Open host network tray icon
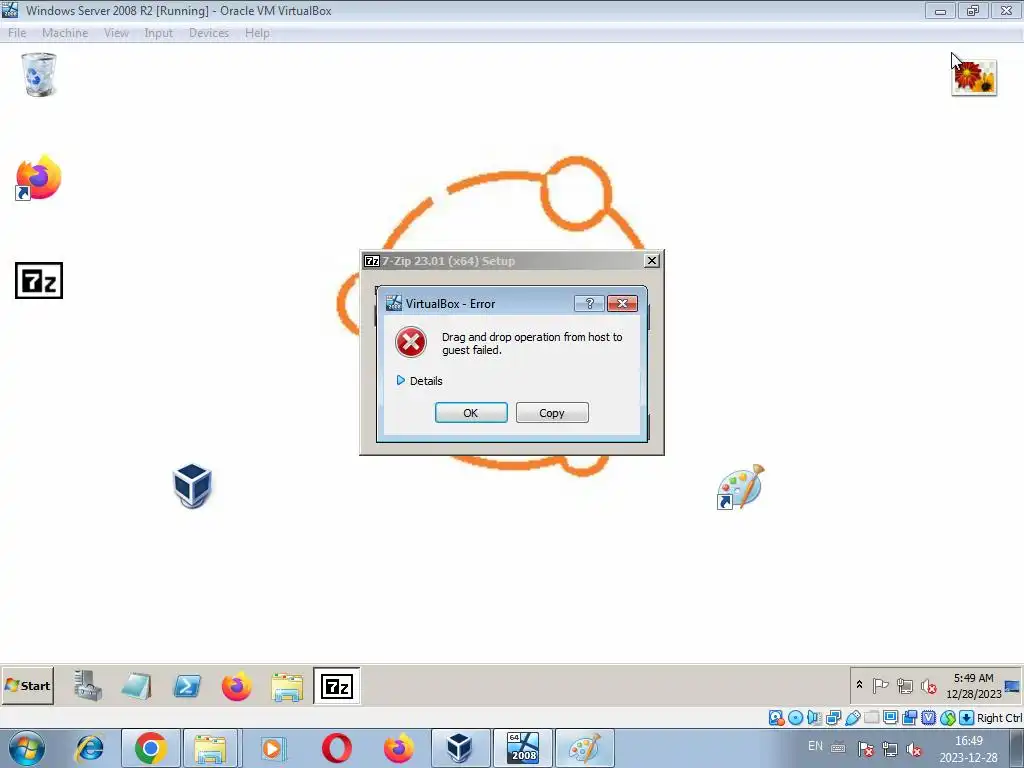The height and width of the screenshot is (768, 1024). coord(889,749)
